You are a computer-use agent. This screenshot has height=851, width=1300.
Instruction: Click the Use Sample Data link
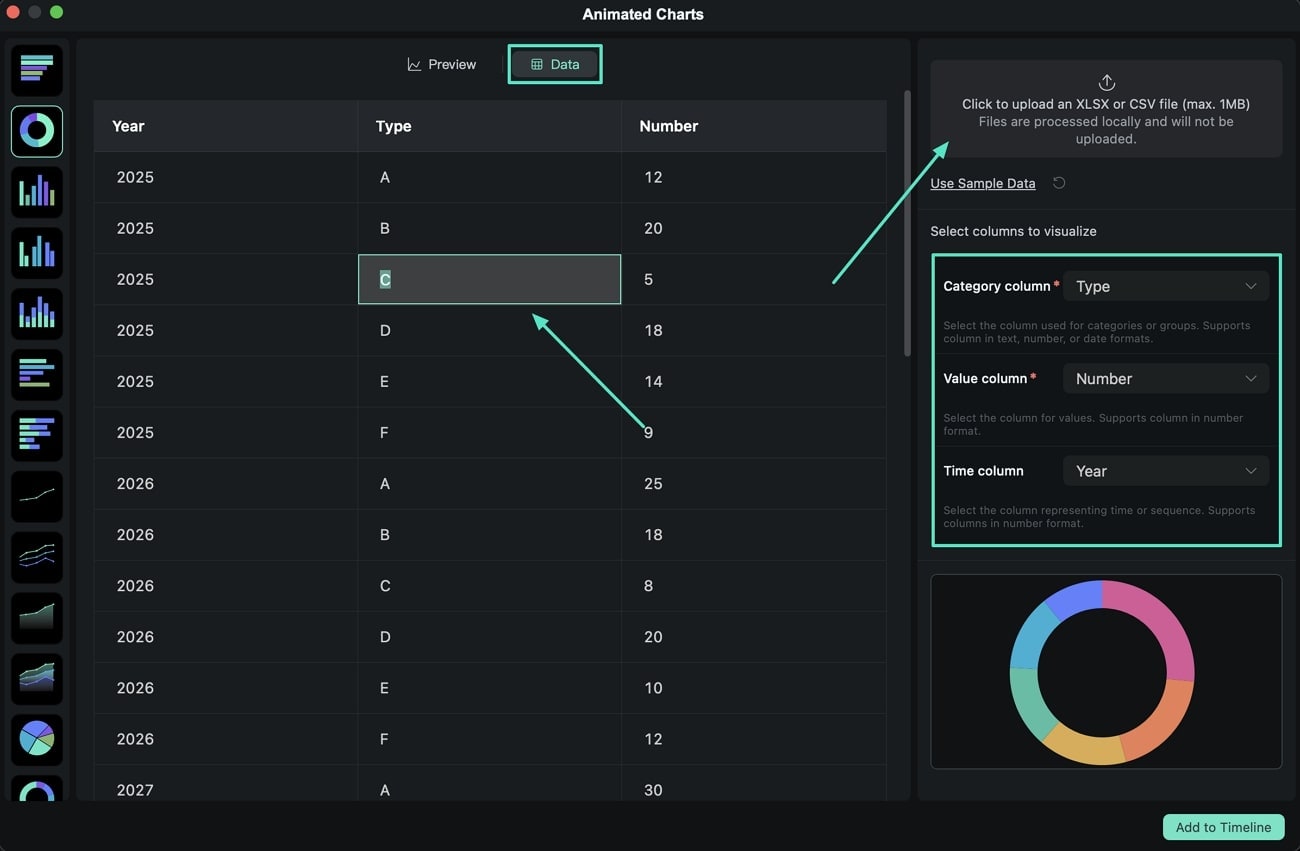click(x=982, y=183)
